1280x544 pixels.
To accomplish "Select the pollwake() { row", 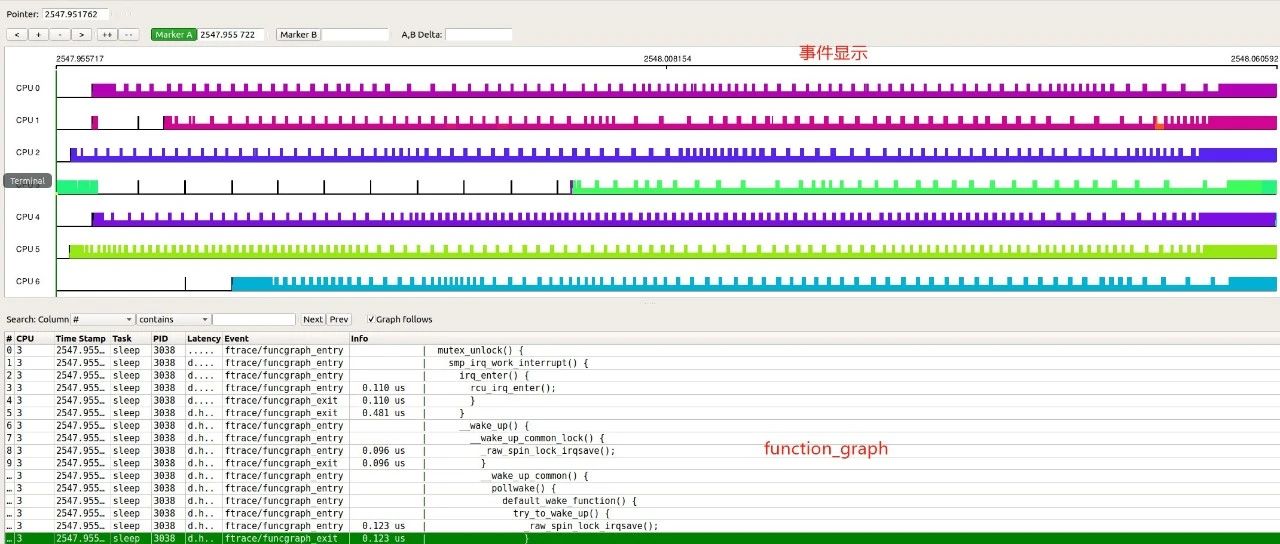I will click(640, 488).
